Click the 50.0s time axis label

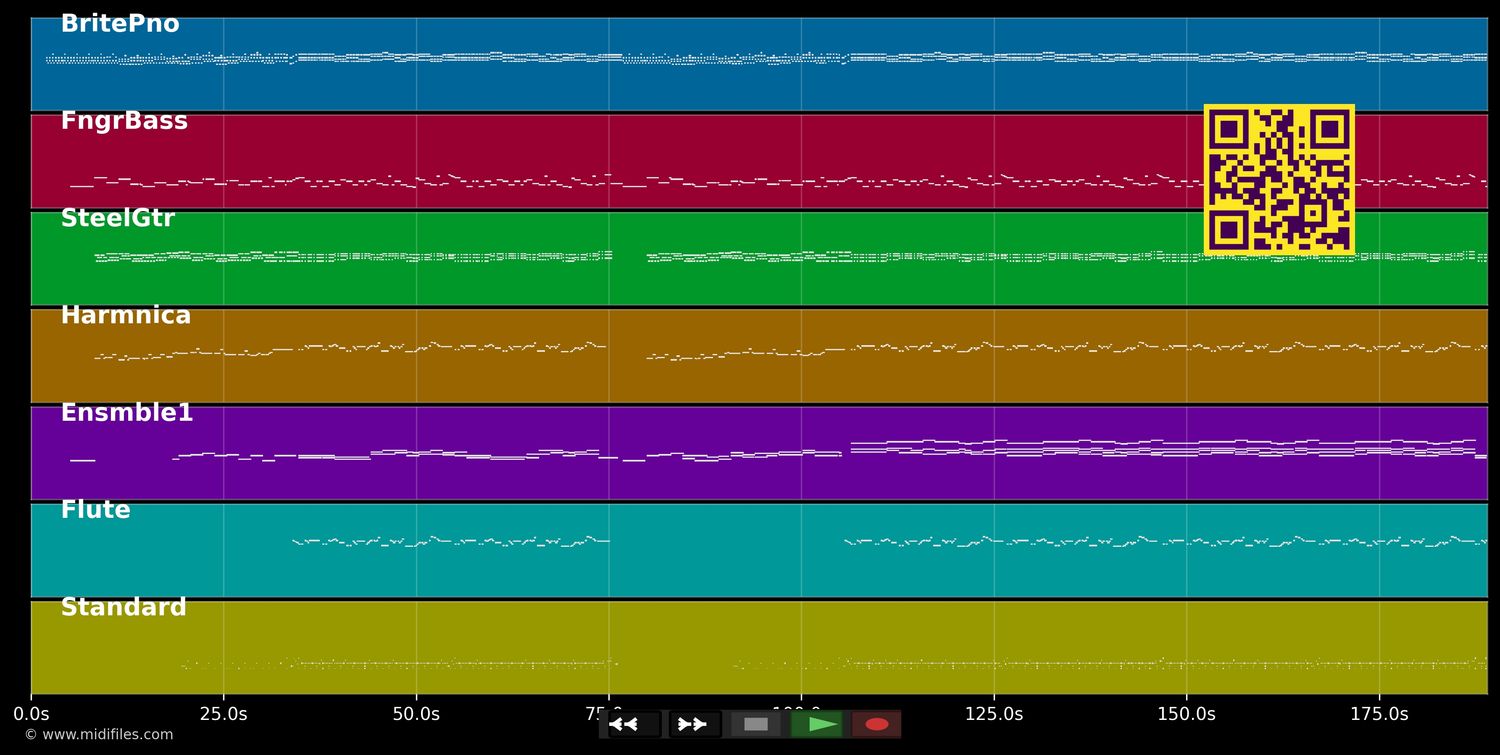(x=416, y=714)
